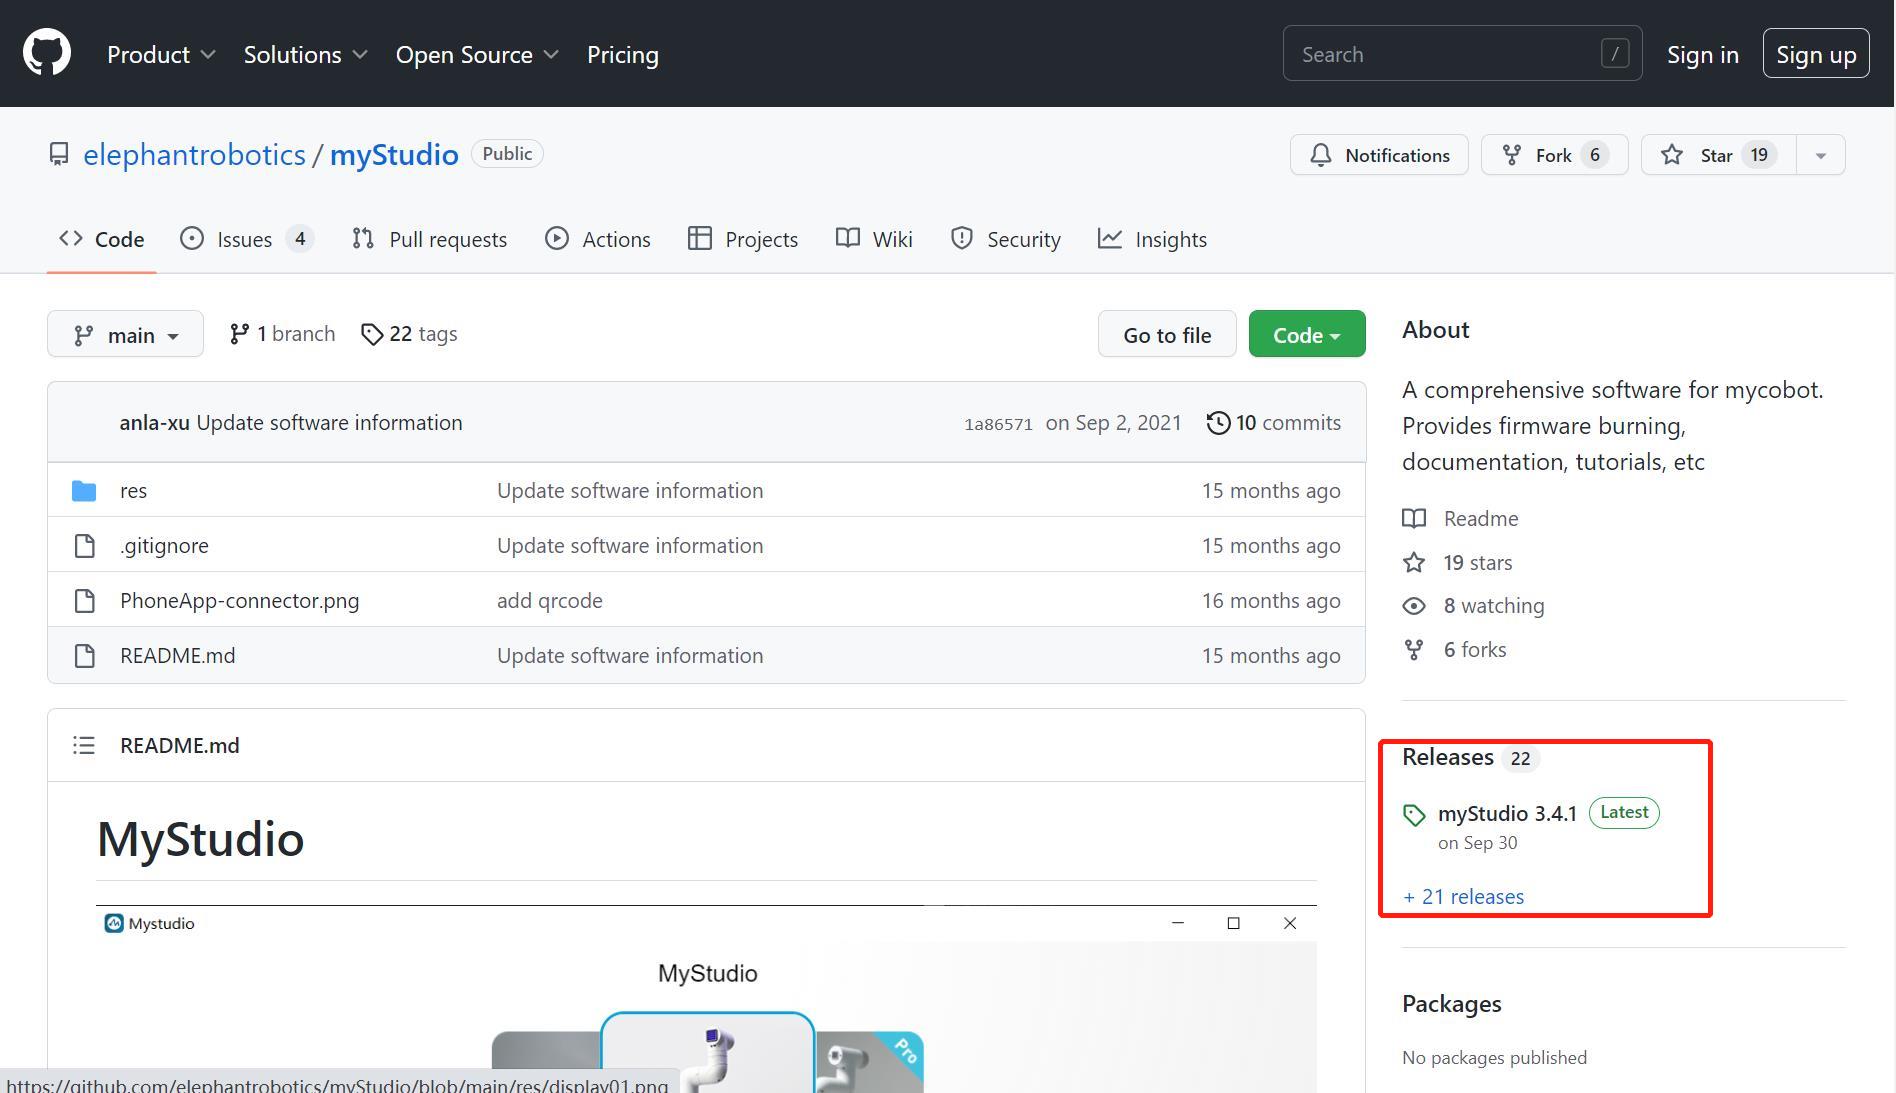
Task: Open the Pull requests tab
Action: click(x=429, y=239)
